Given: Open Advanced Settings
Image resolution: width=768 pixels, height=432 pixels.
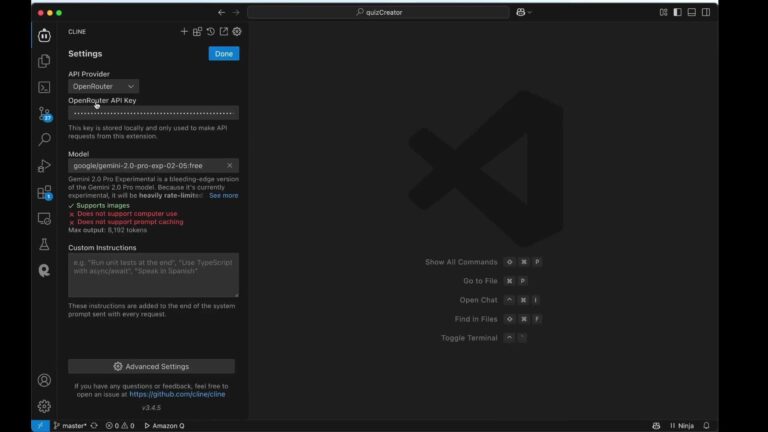Looking at the screenshot, I should click(151, 366).
